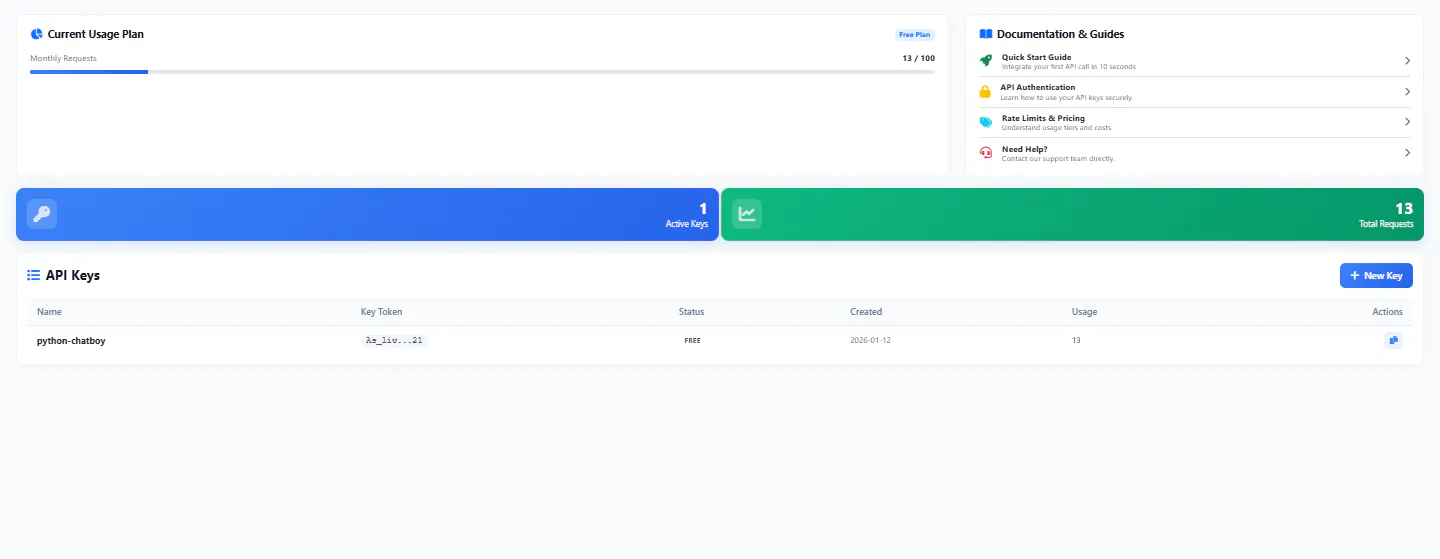Click the Actions column header

(x=1387, y=312)
